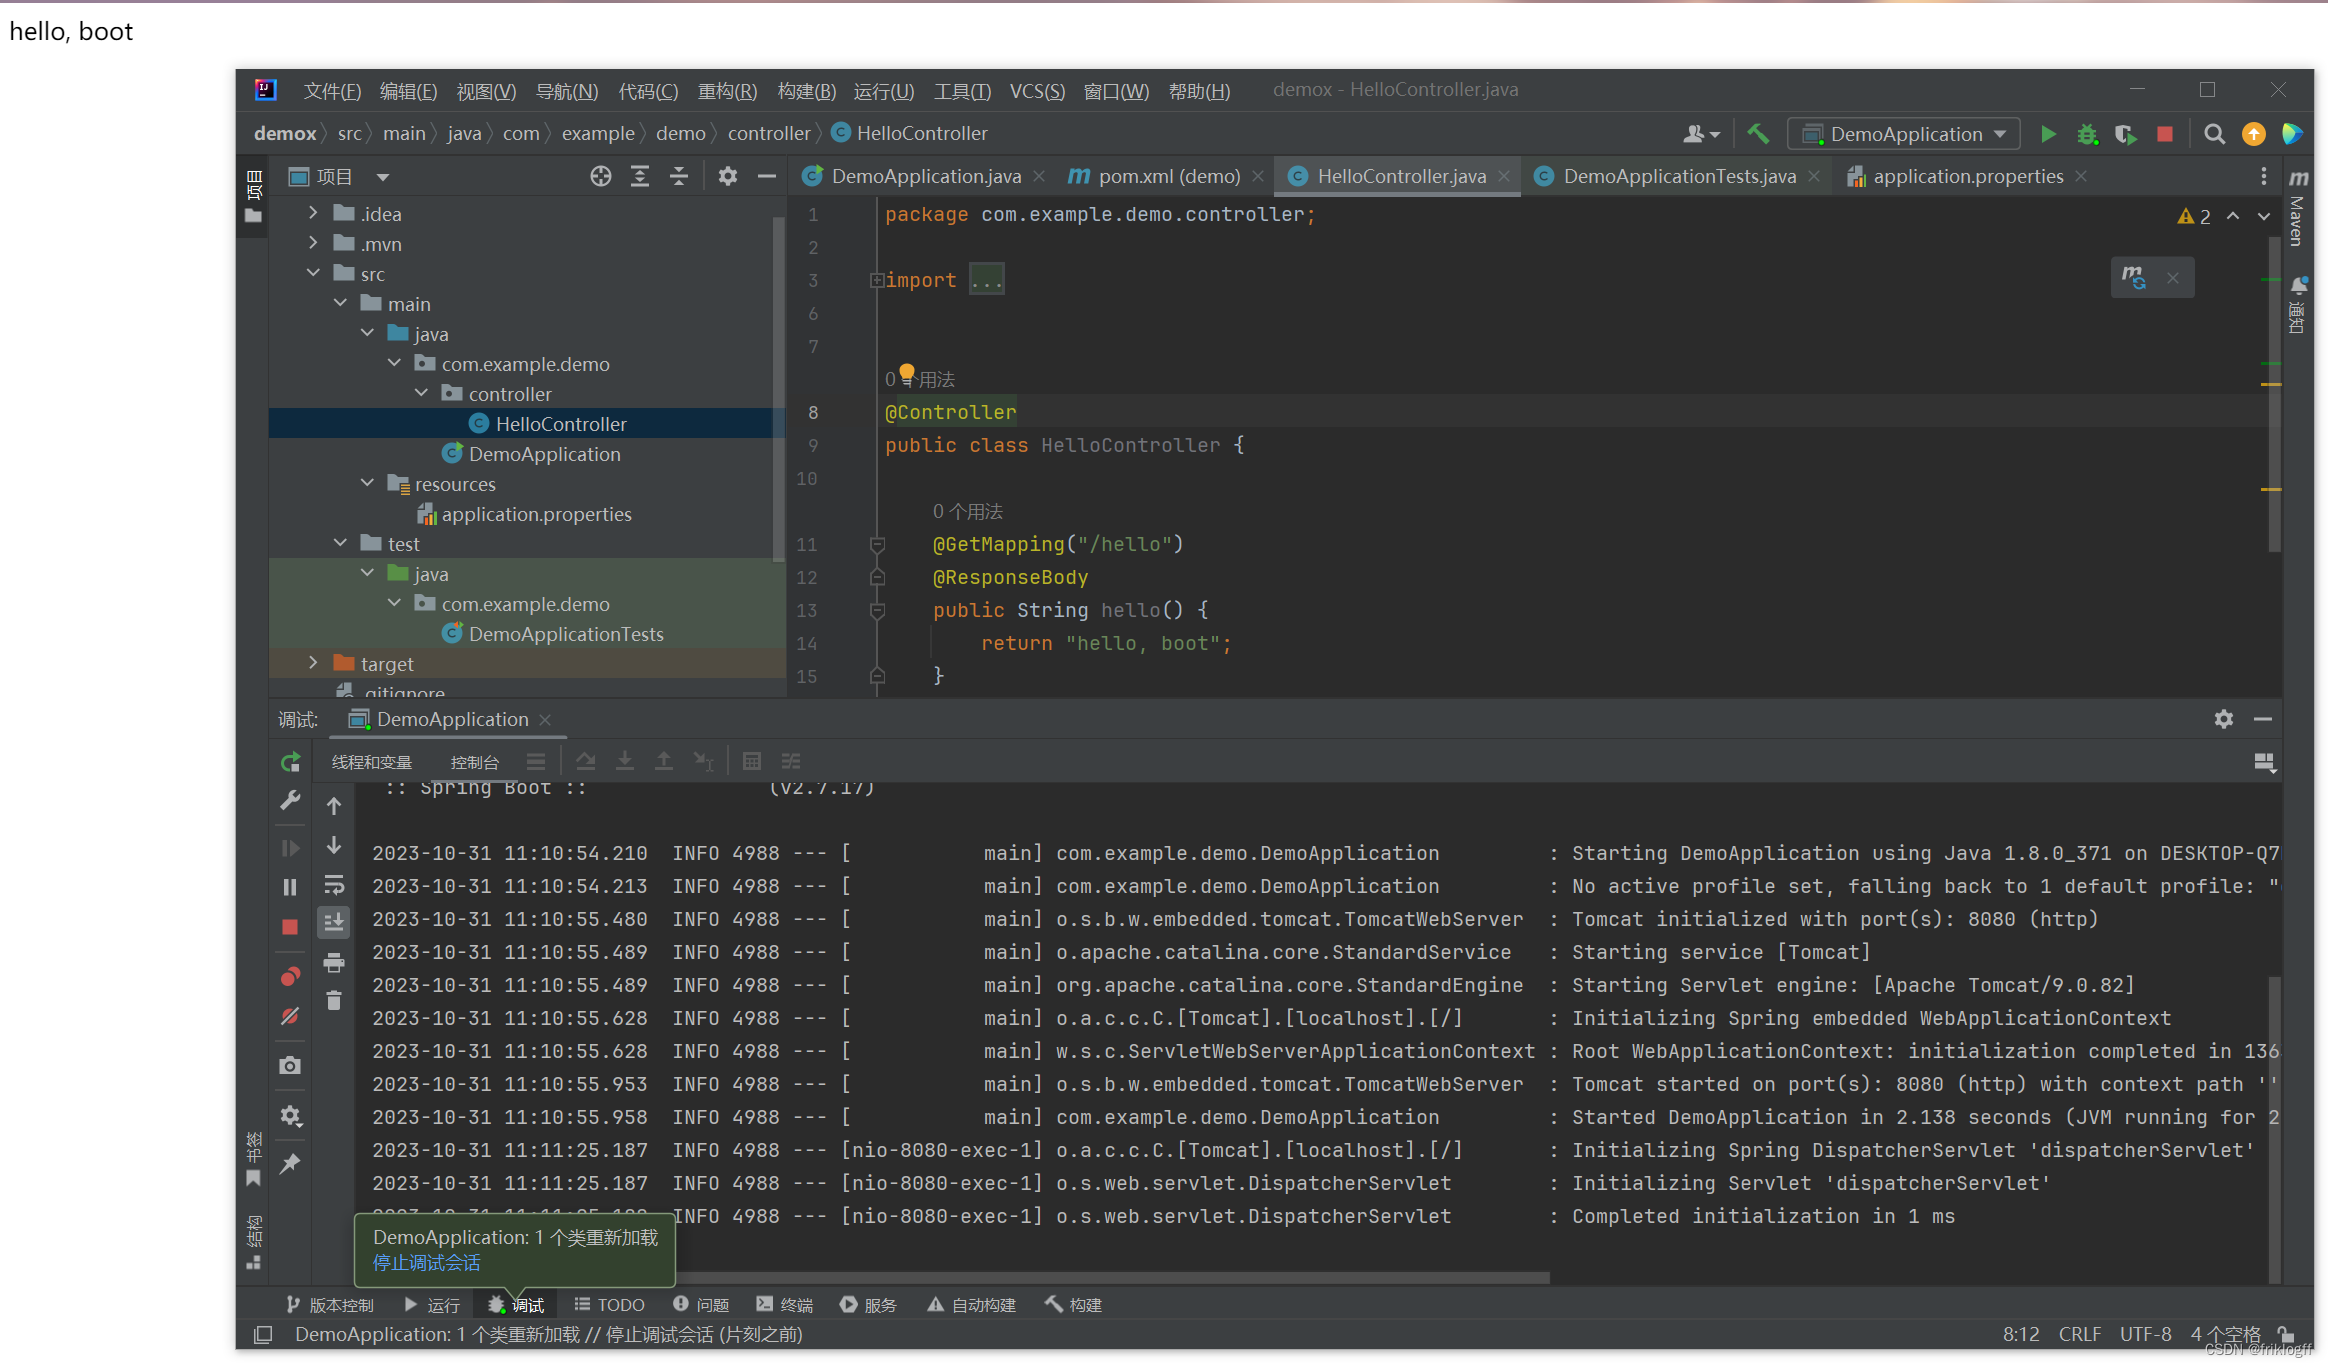Collapse the resources folder

[x=367, y=483]
